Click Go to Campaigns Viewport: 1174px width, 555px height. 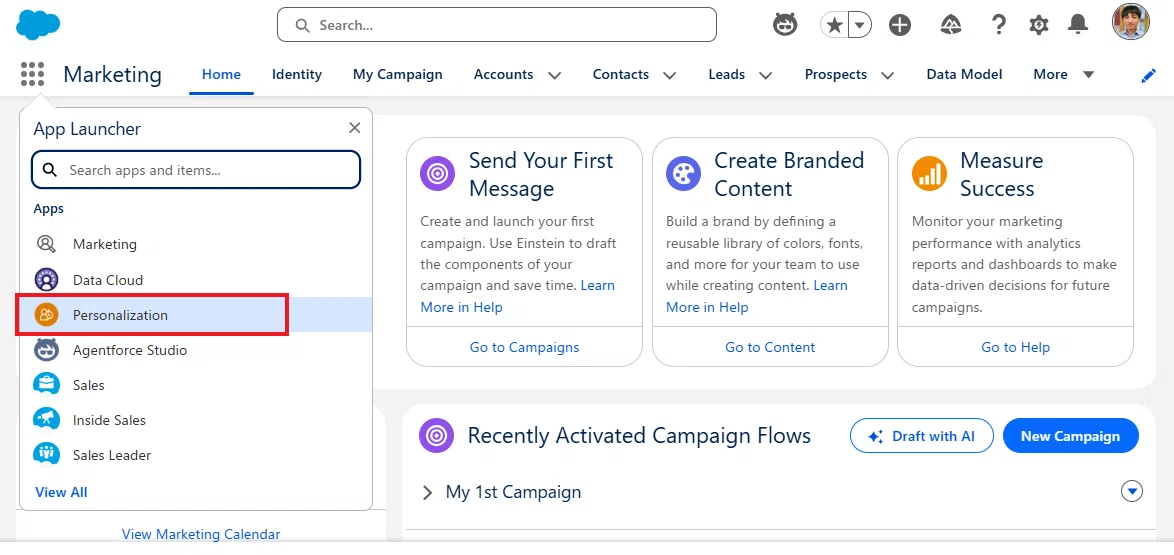pos(524,347)
